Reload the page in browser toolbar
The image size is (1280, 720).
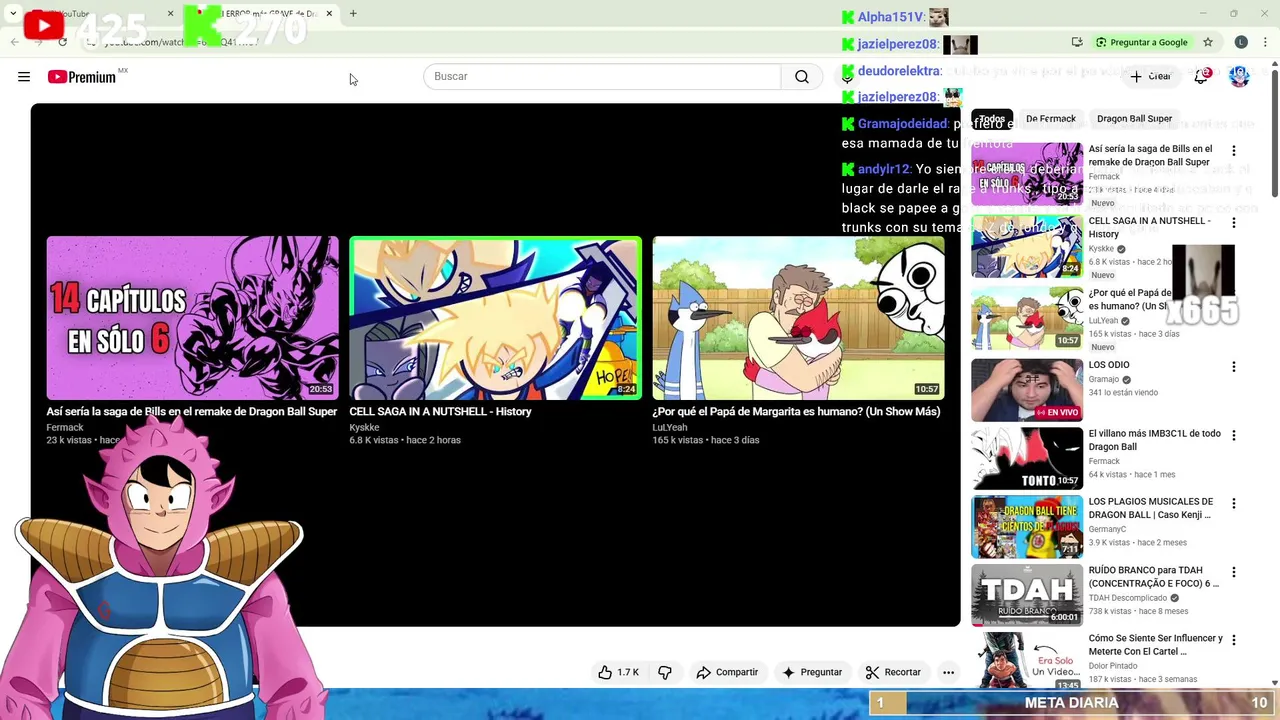(x=62, y=42)
